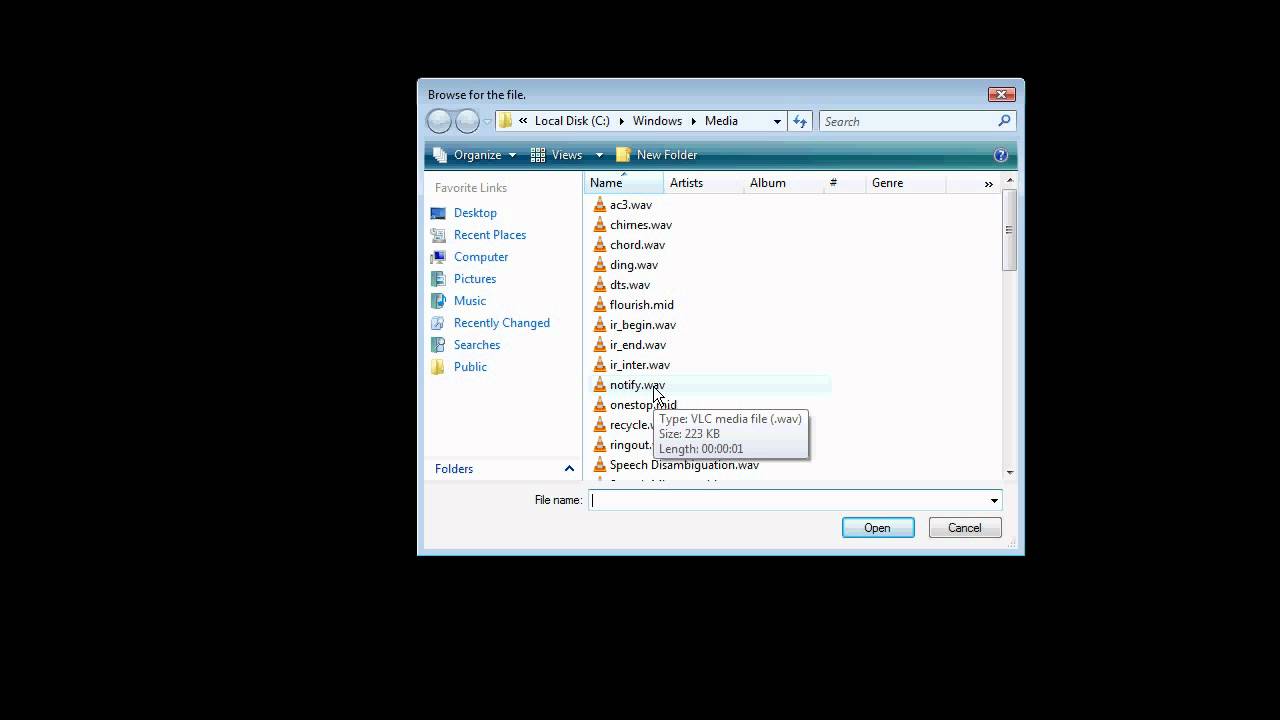The height and width of the screenshot is (720, 1280).
Task: Open the Views dropdown arrow
Action: [599, 155]
